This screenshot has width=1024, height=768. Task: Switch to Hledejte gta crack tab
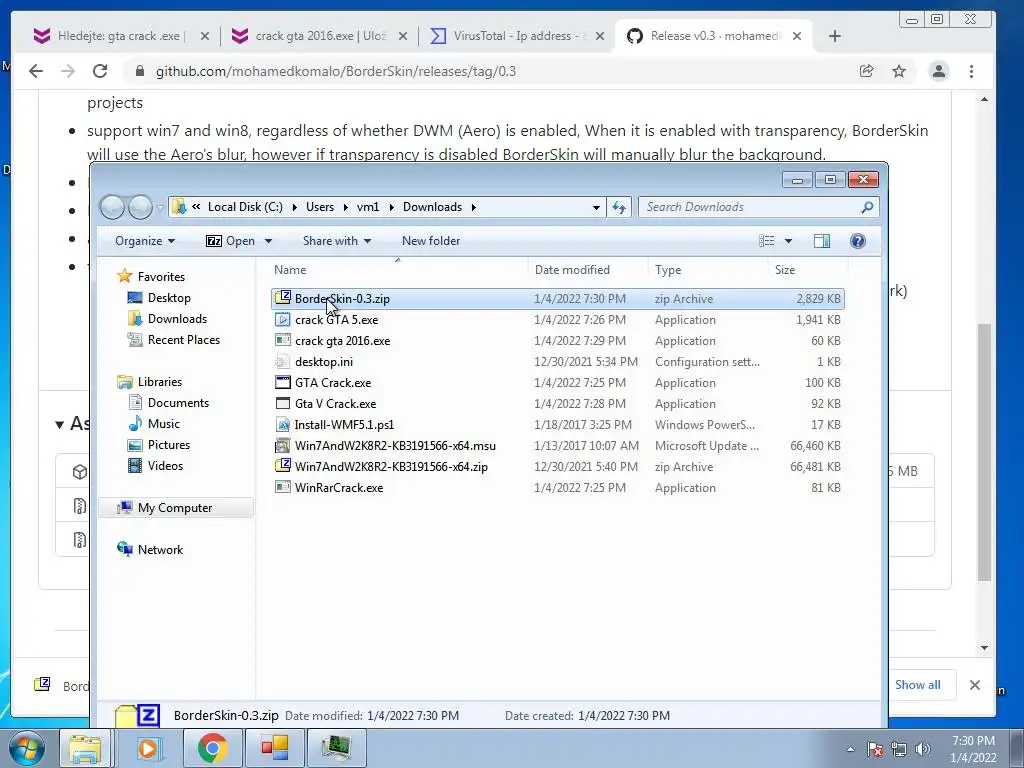(121, 36)
